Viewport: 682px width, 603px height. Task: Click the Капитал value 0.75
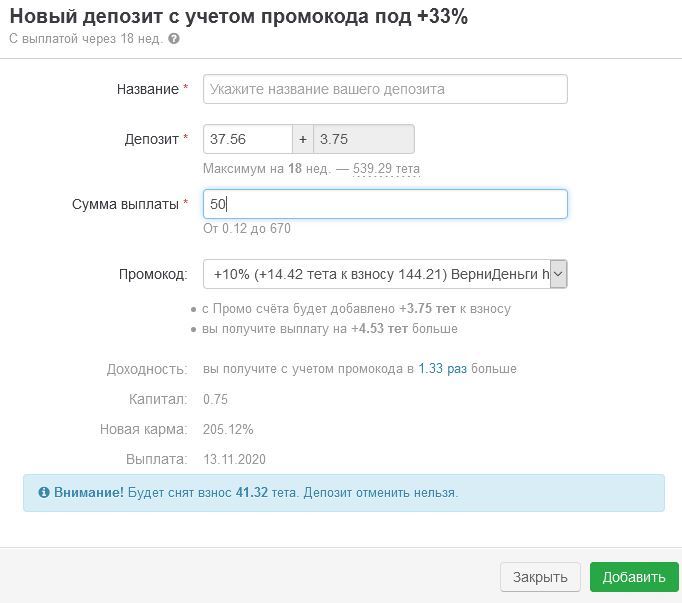tap(215, 399)
